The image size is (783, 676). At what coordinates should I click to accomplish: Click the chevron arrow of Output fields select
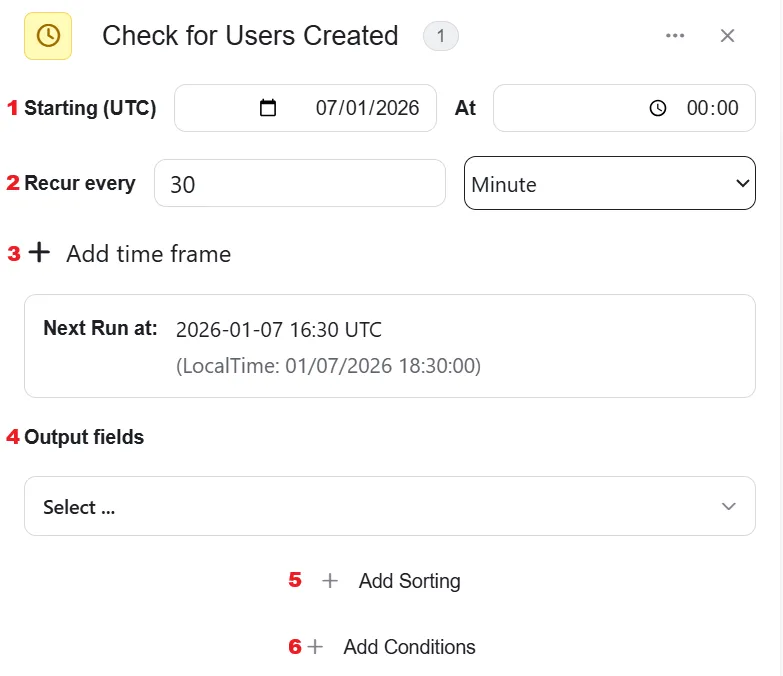[x=729, y=507]
